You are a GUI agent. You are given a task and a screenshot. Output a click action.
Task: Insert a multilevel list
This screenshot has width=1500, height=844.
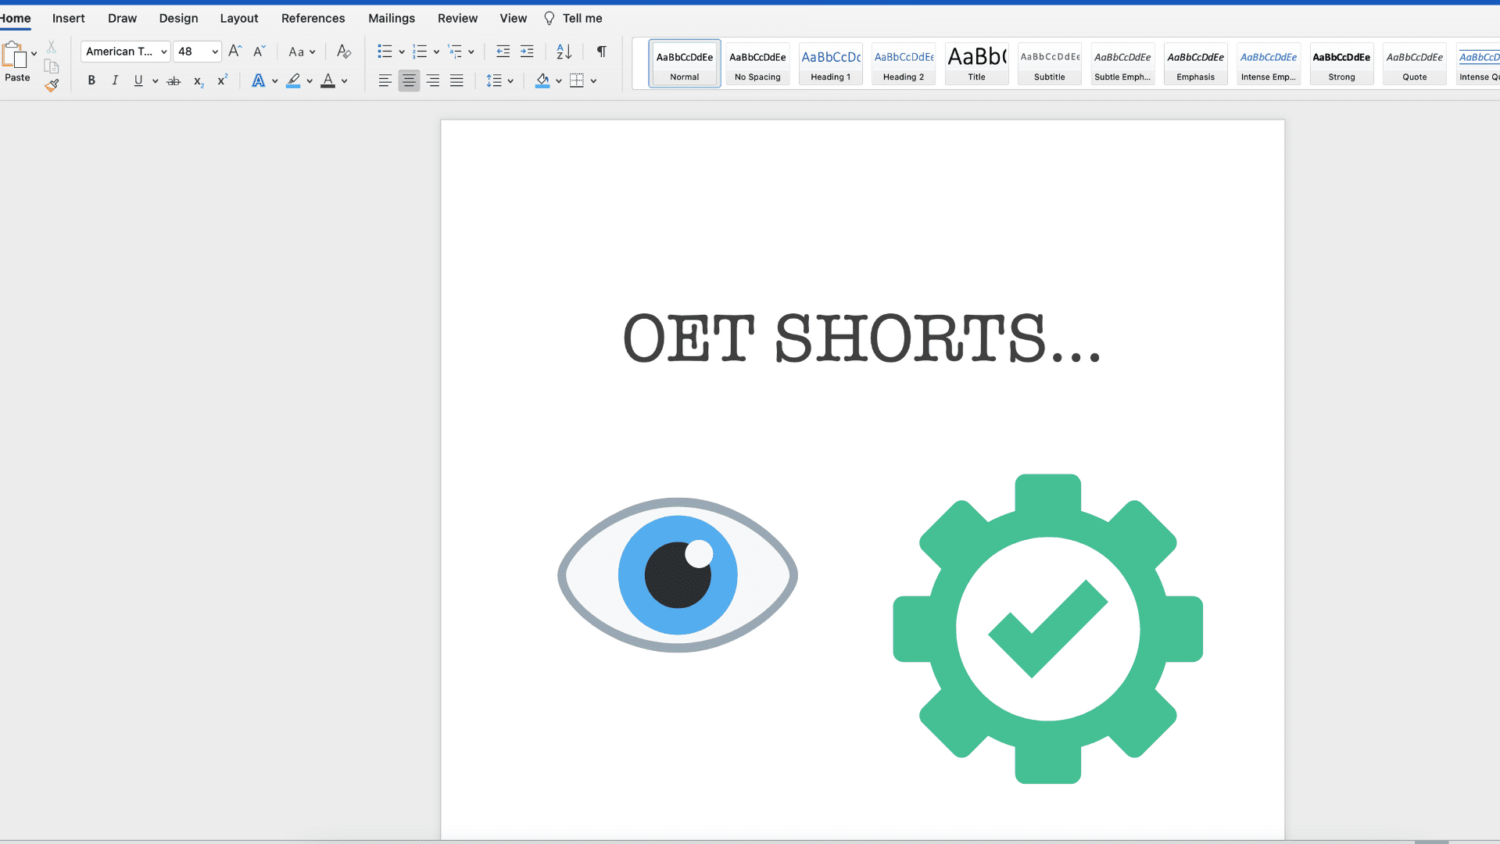click(x=455, y=51)
